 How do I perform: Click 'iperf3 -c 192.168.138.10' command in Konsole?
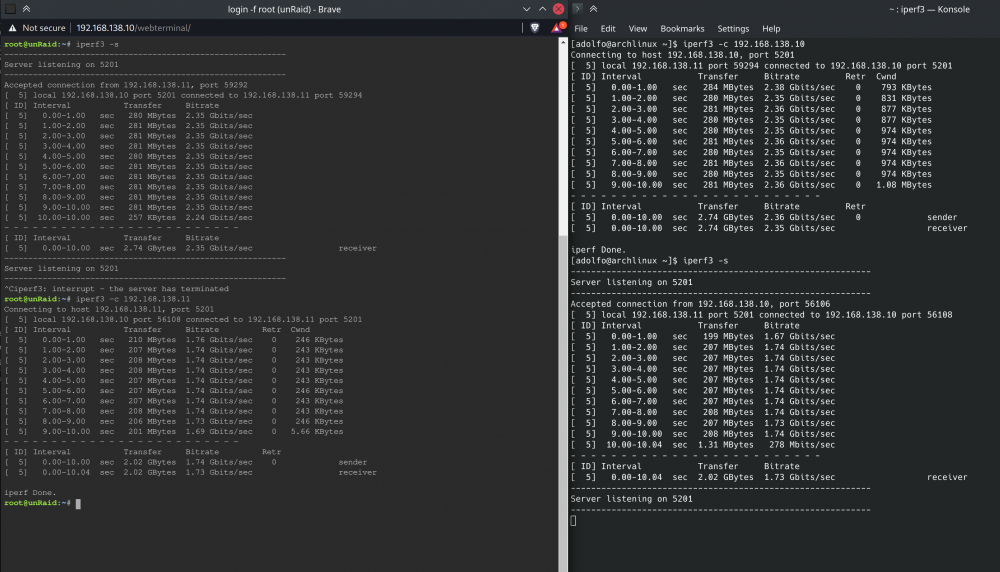744,44
